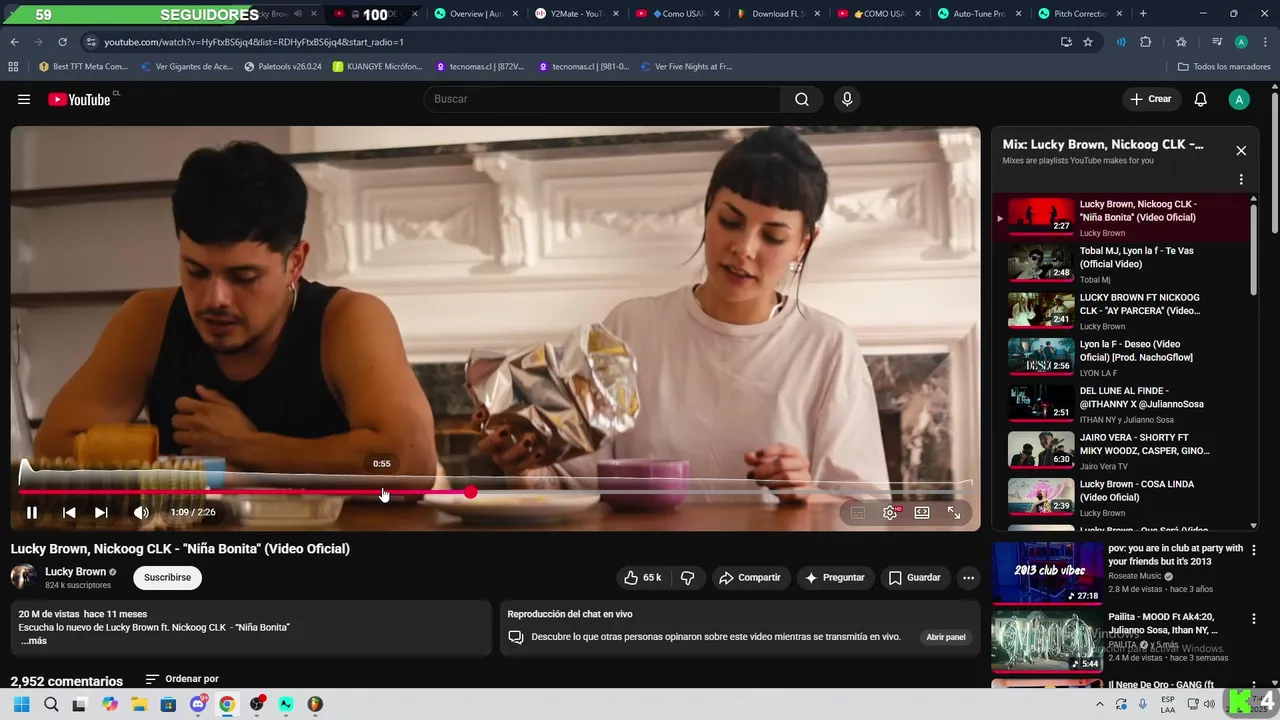The image size is (1280, 720).
Task: Play Lyon la F Deseo video
Action: tap(1120, 358)
